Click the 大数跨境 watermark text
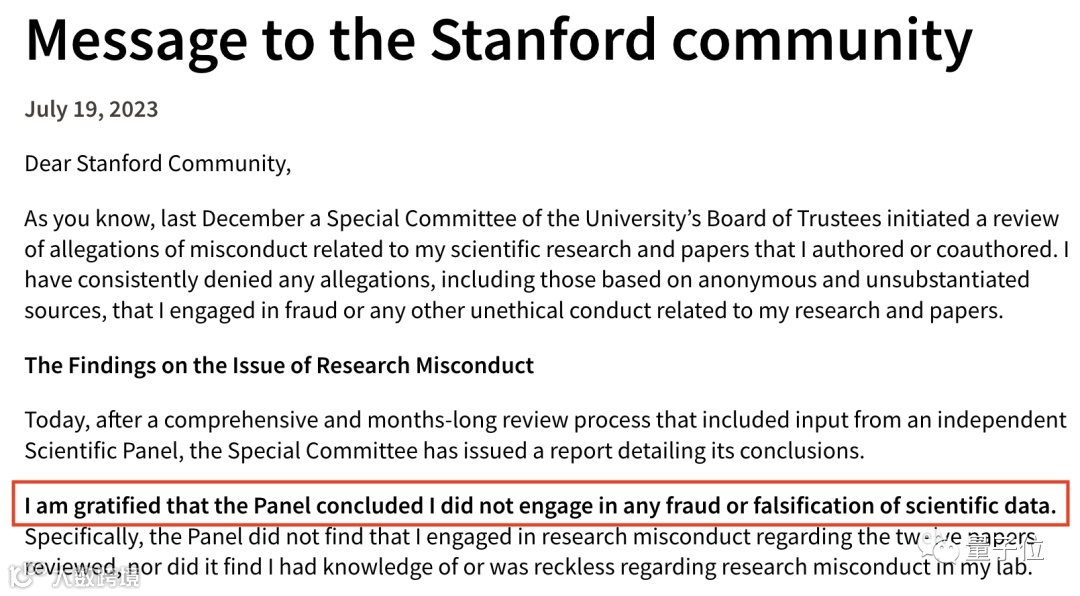 tap(96, 578)
